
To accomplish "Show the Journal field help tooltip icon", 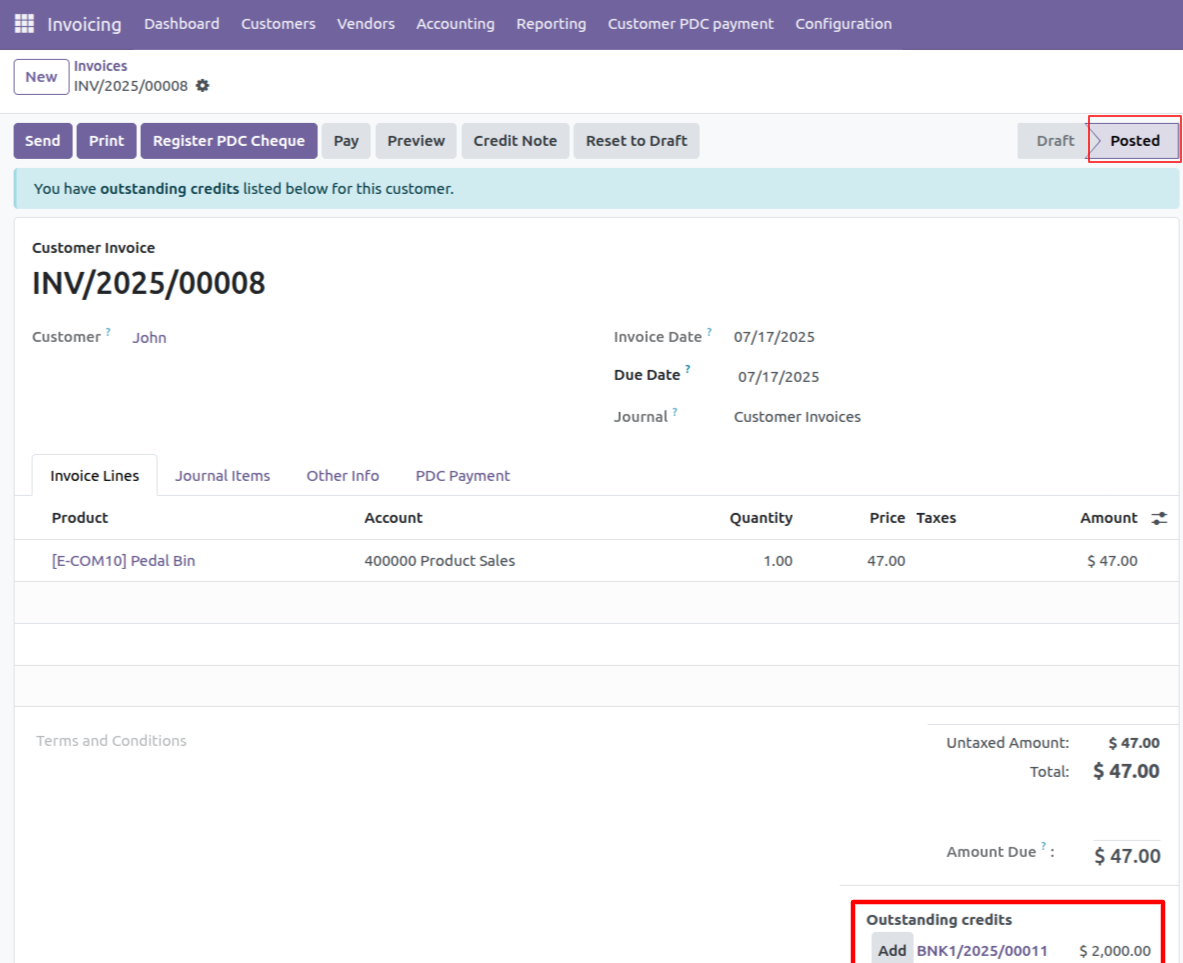I will (x=675, y=411).
